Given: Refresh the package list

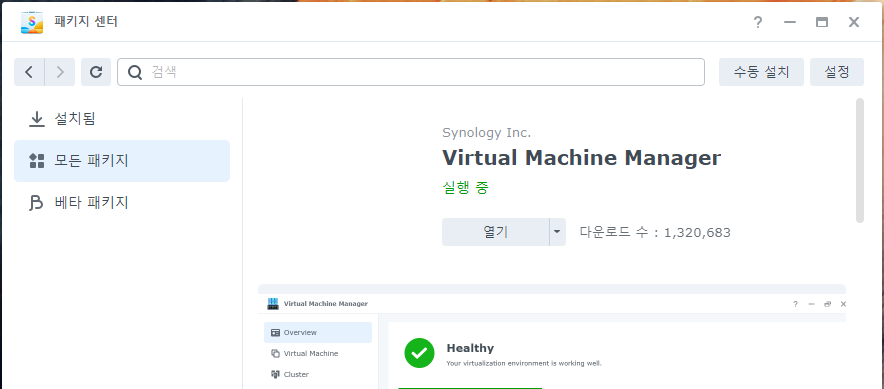Looking at the screenshot, I should click(96, 72).
